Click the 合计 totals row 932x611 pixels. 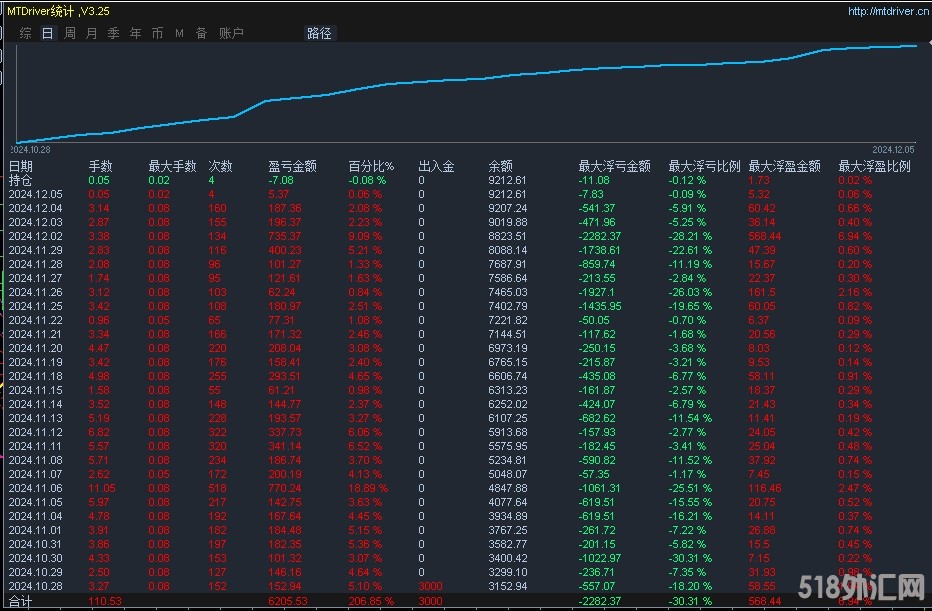point(466,601)
